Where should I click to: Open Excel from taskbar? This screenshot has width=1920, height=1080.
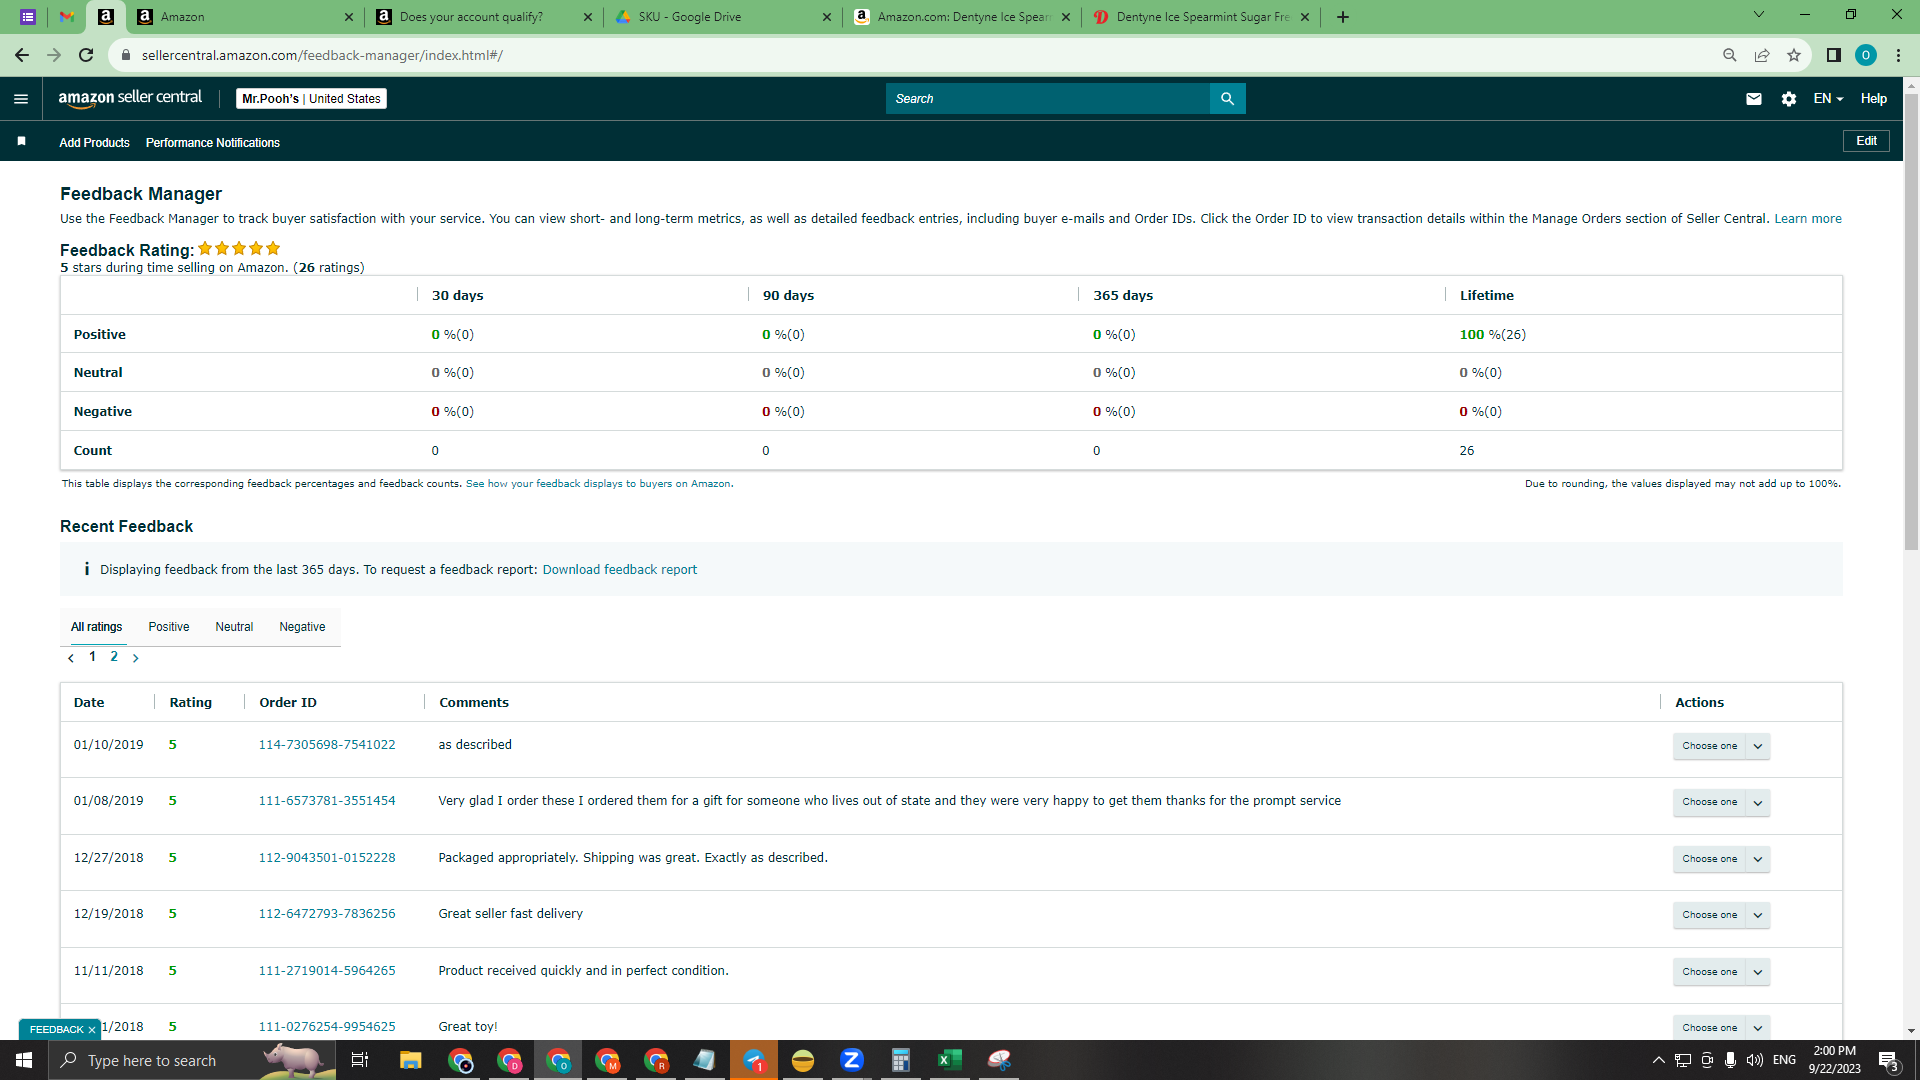coord(949,1060)
